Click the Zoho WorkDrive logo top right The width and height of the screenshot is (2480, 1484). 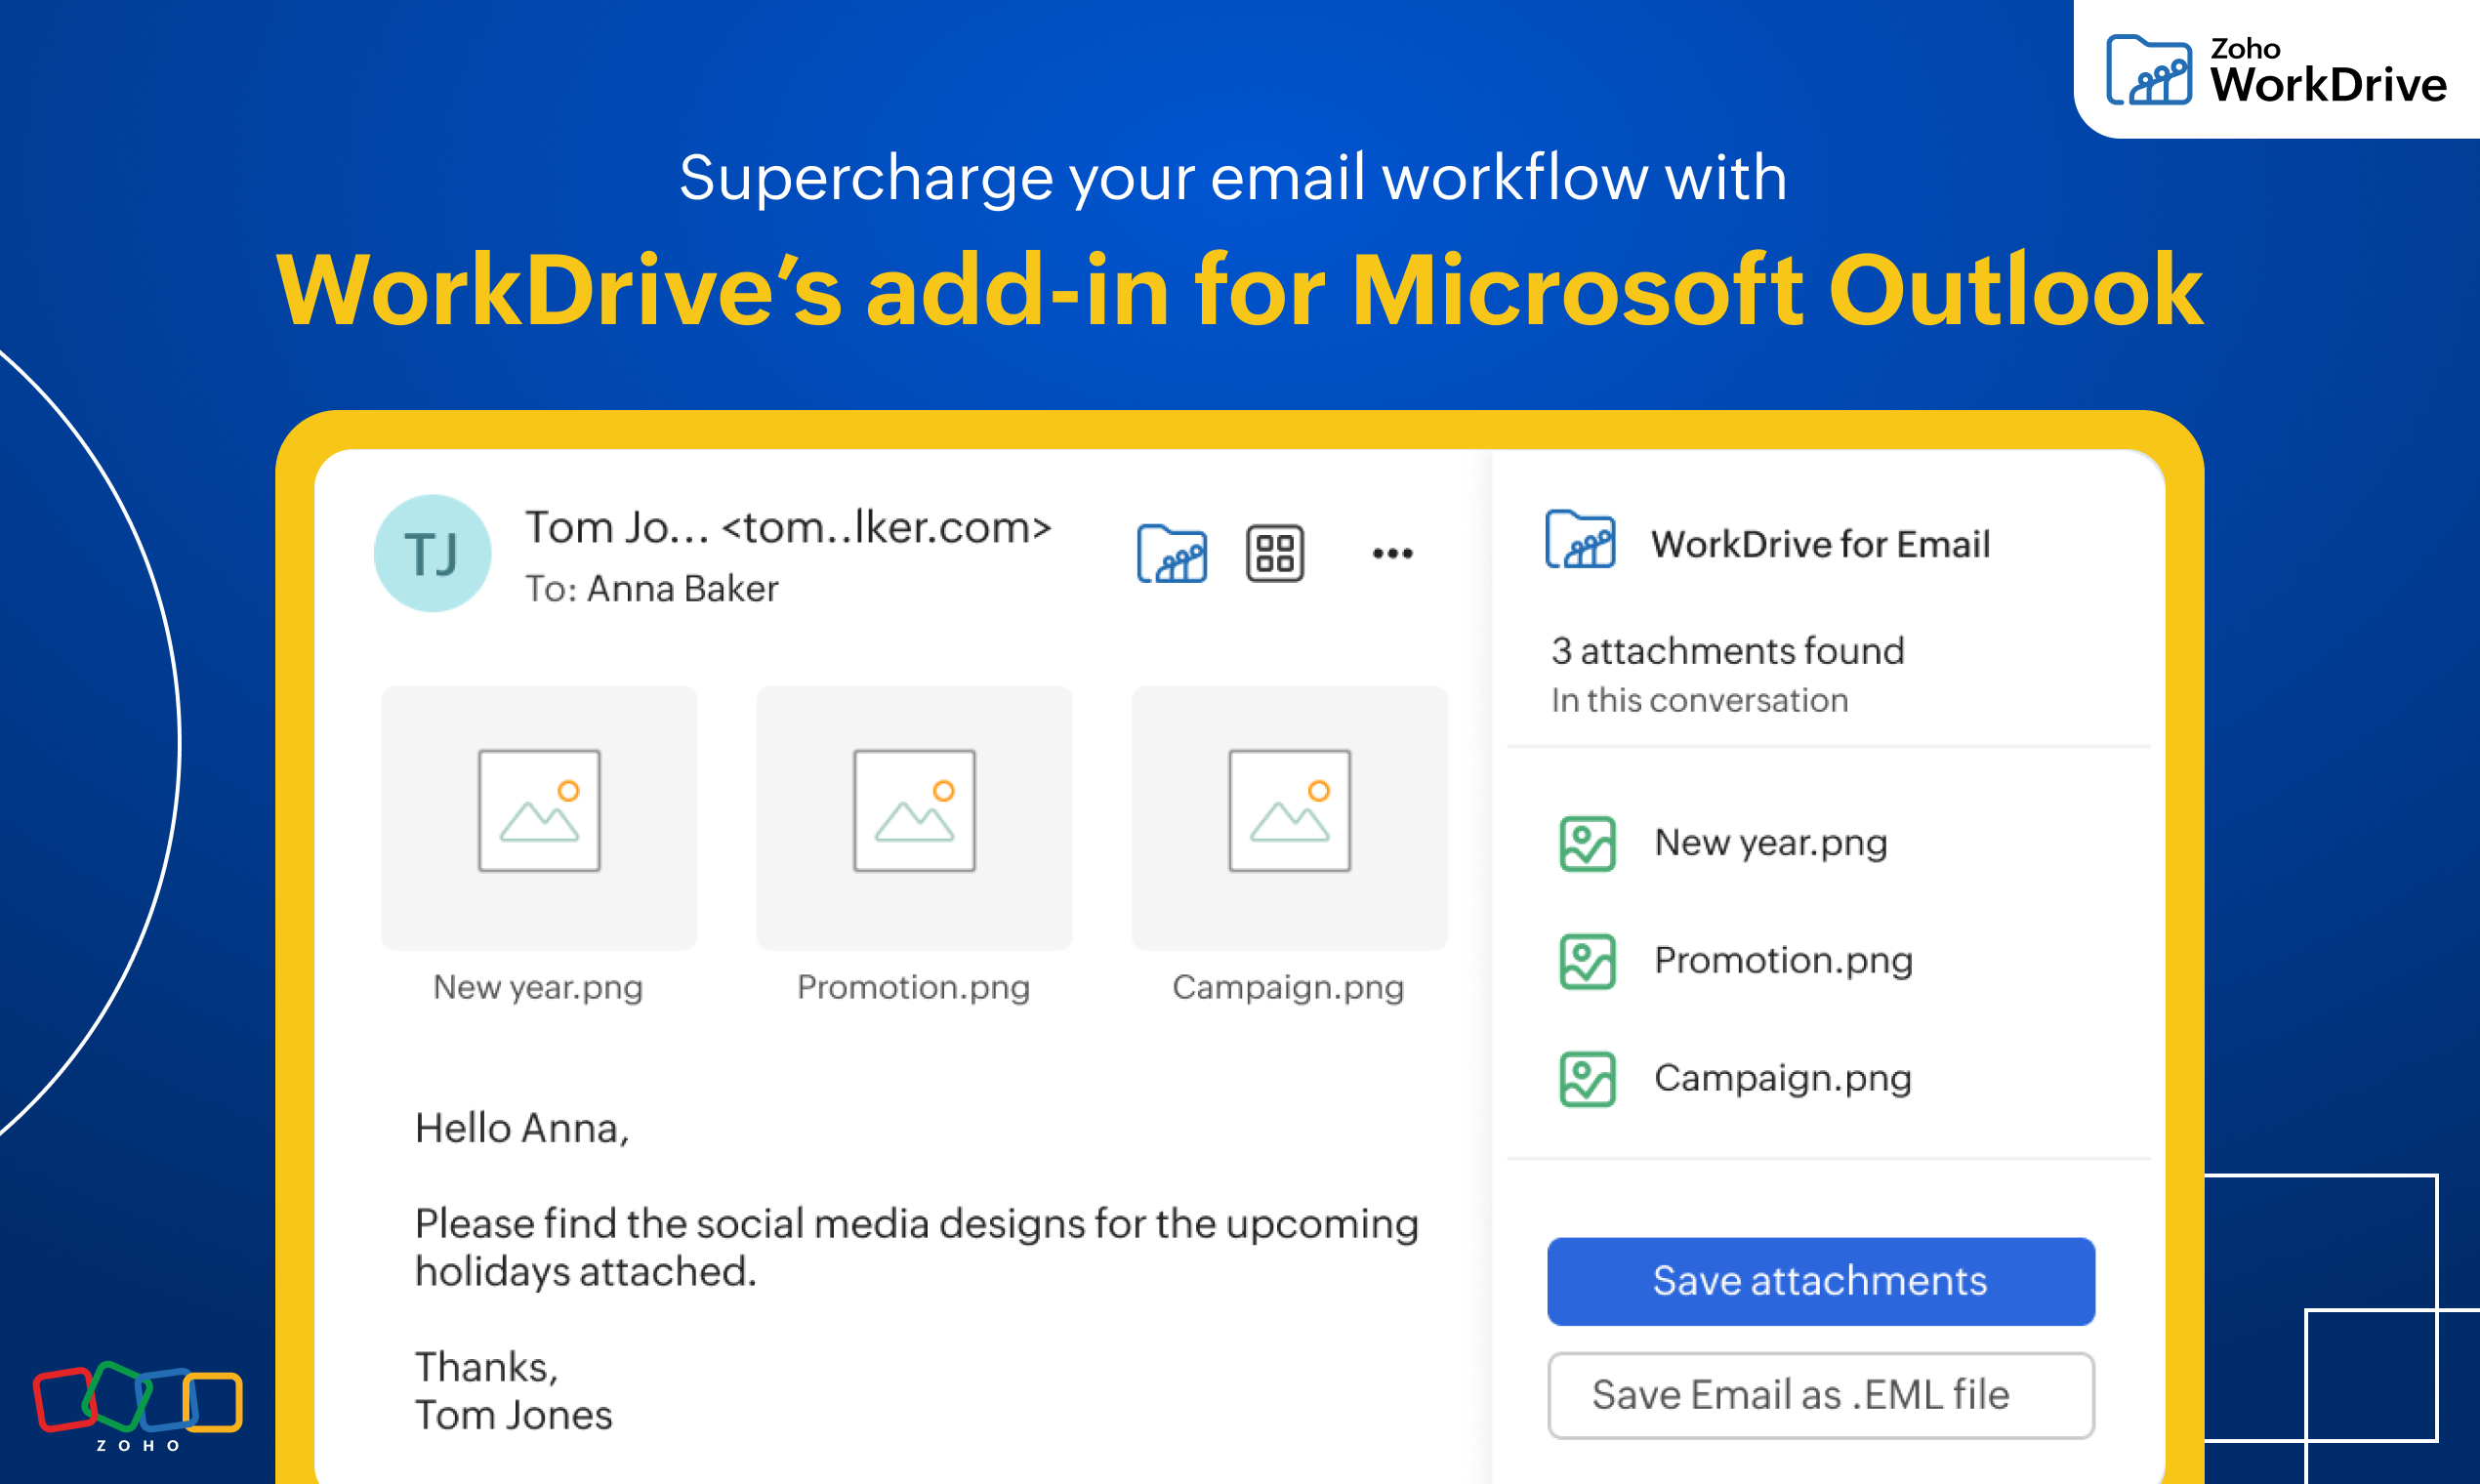coord(2276,70)
